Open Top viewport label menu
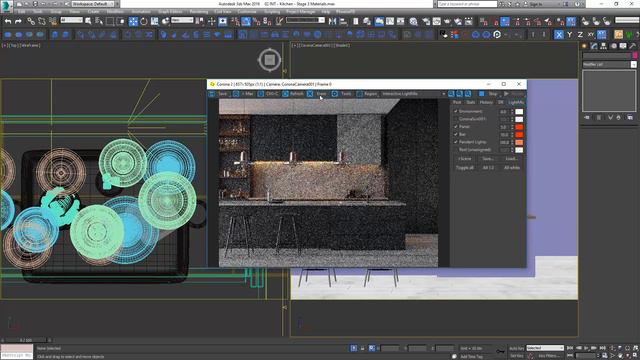Screen dimensions: 640x360 (13, 46)
